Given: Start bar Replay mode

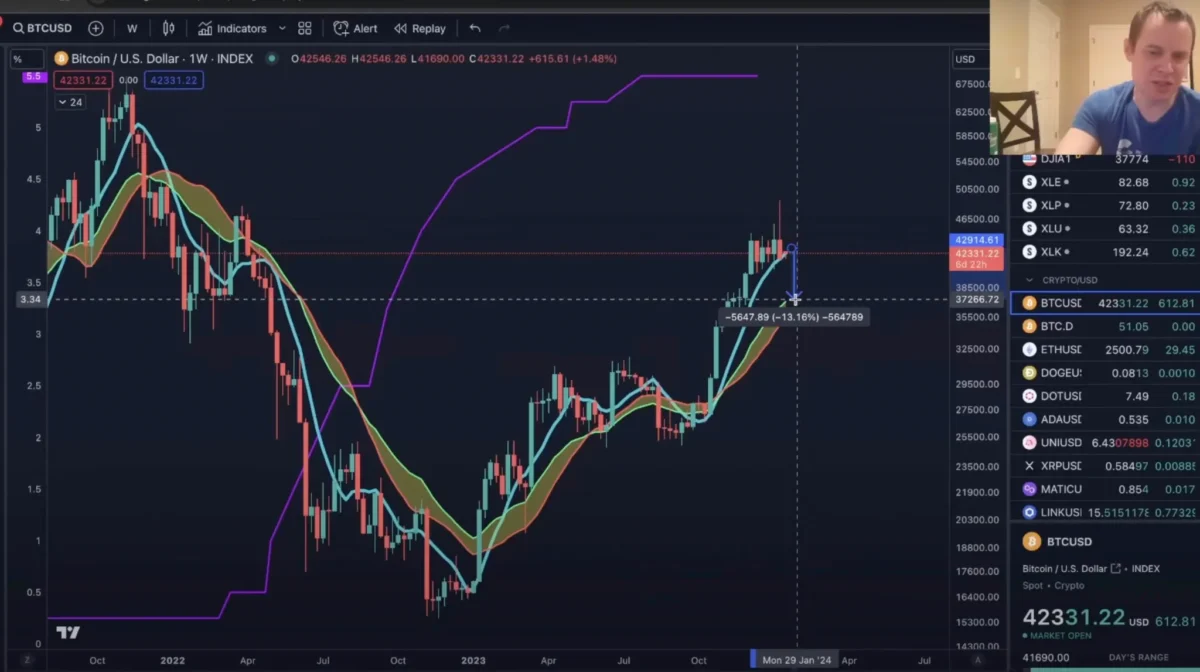Looking at the screenshot, I should [x=419, y=28].
